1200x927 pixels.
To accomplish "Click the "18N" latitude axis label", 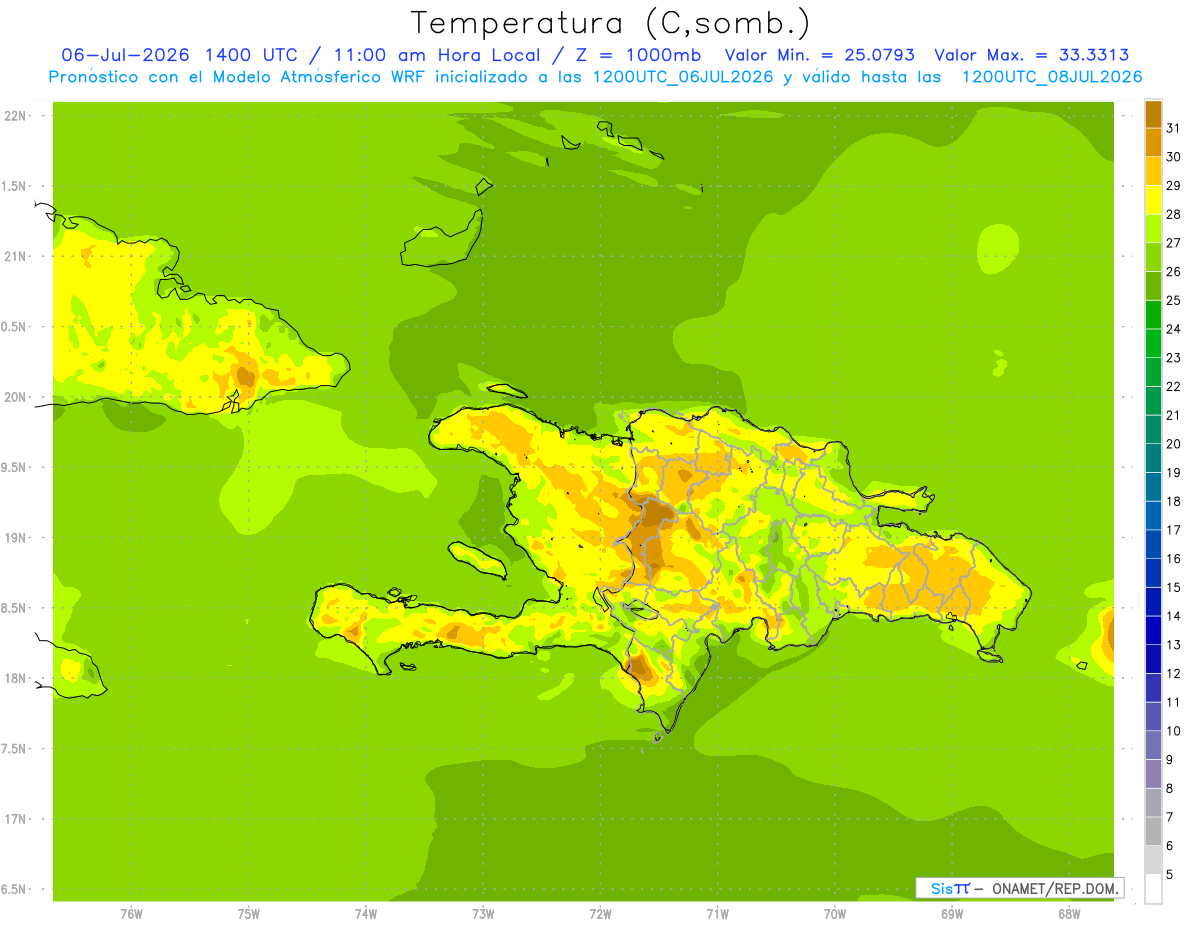I will coord(14,678).
